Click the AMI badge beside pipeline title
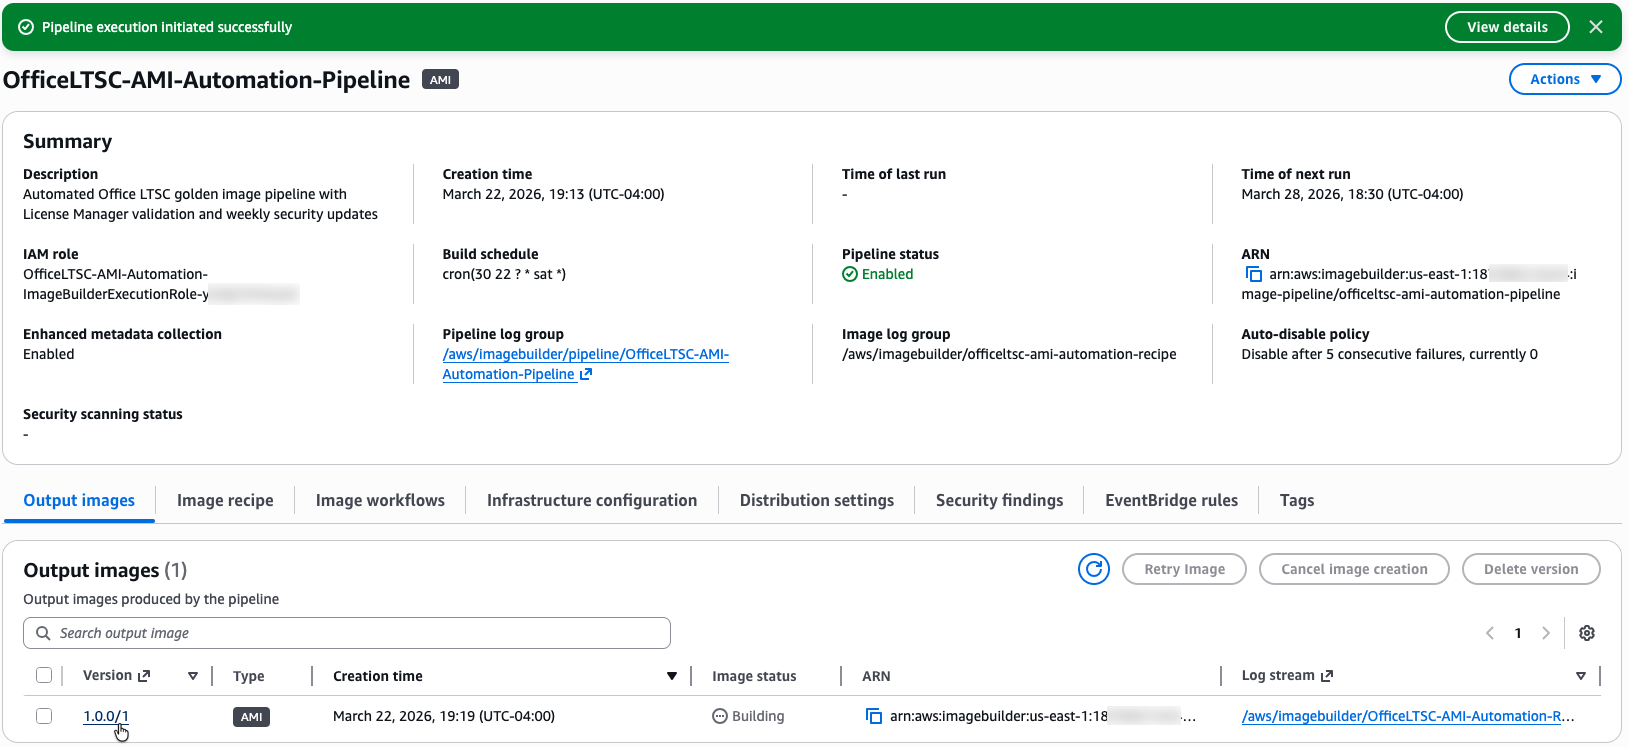 [x=440, y=80]
